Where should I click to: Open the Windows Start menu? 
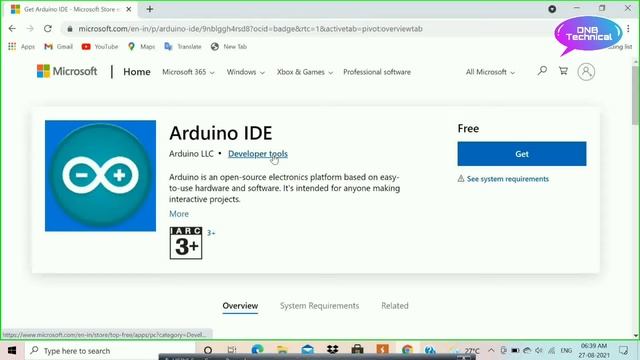pyautogui.click(x=12, y=351)
